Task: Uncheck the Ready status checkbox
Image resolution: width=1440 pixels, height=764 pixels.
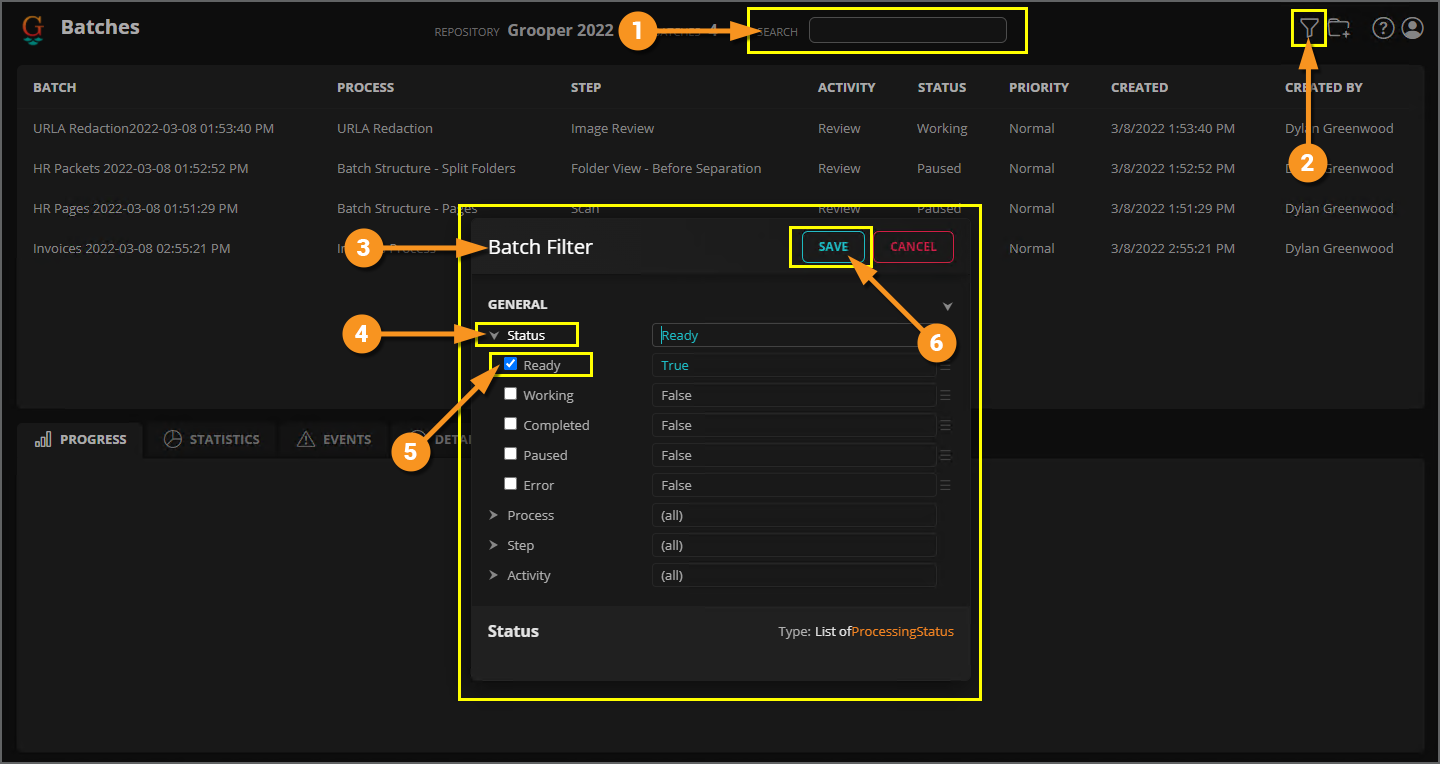Action: coord(510,364)
